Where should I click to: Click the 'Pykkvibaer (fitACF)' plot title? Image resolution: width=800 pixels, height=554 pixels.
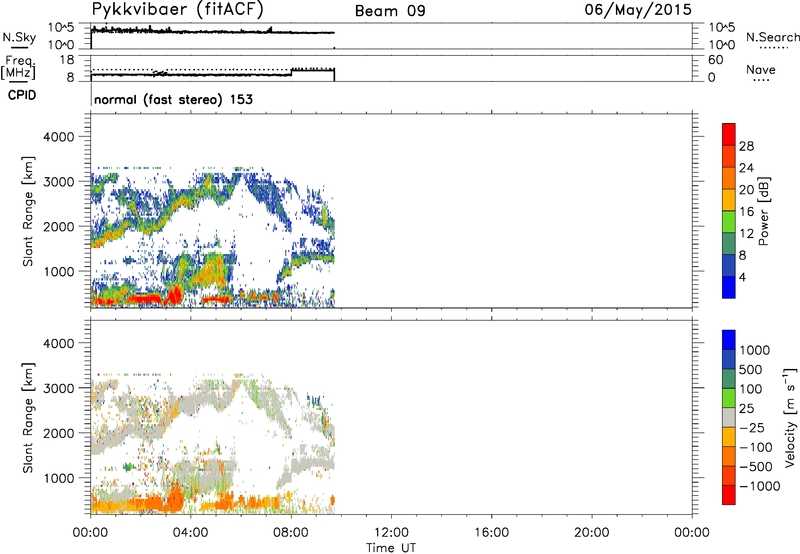click(178, 10)
